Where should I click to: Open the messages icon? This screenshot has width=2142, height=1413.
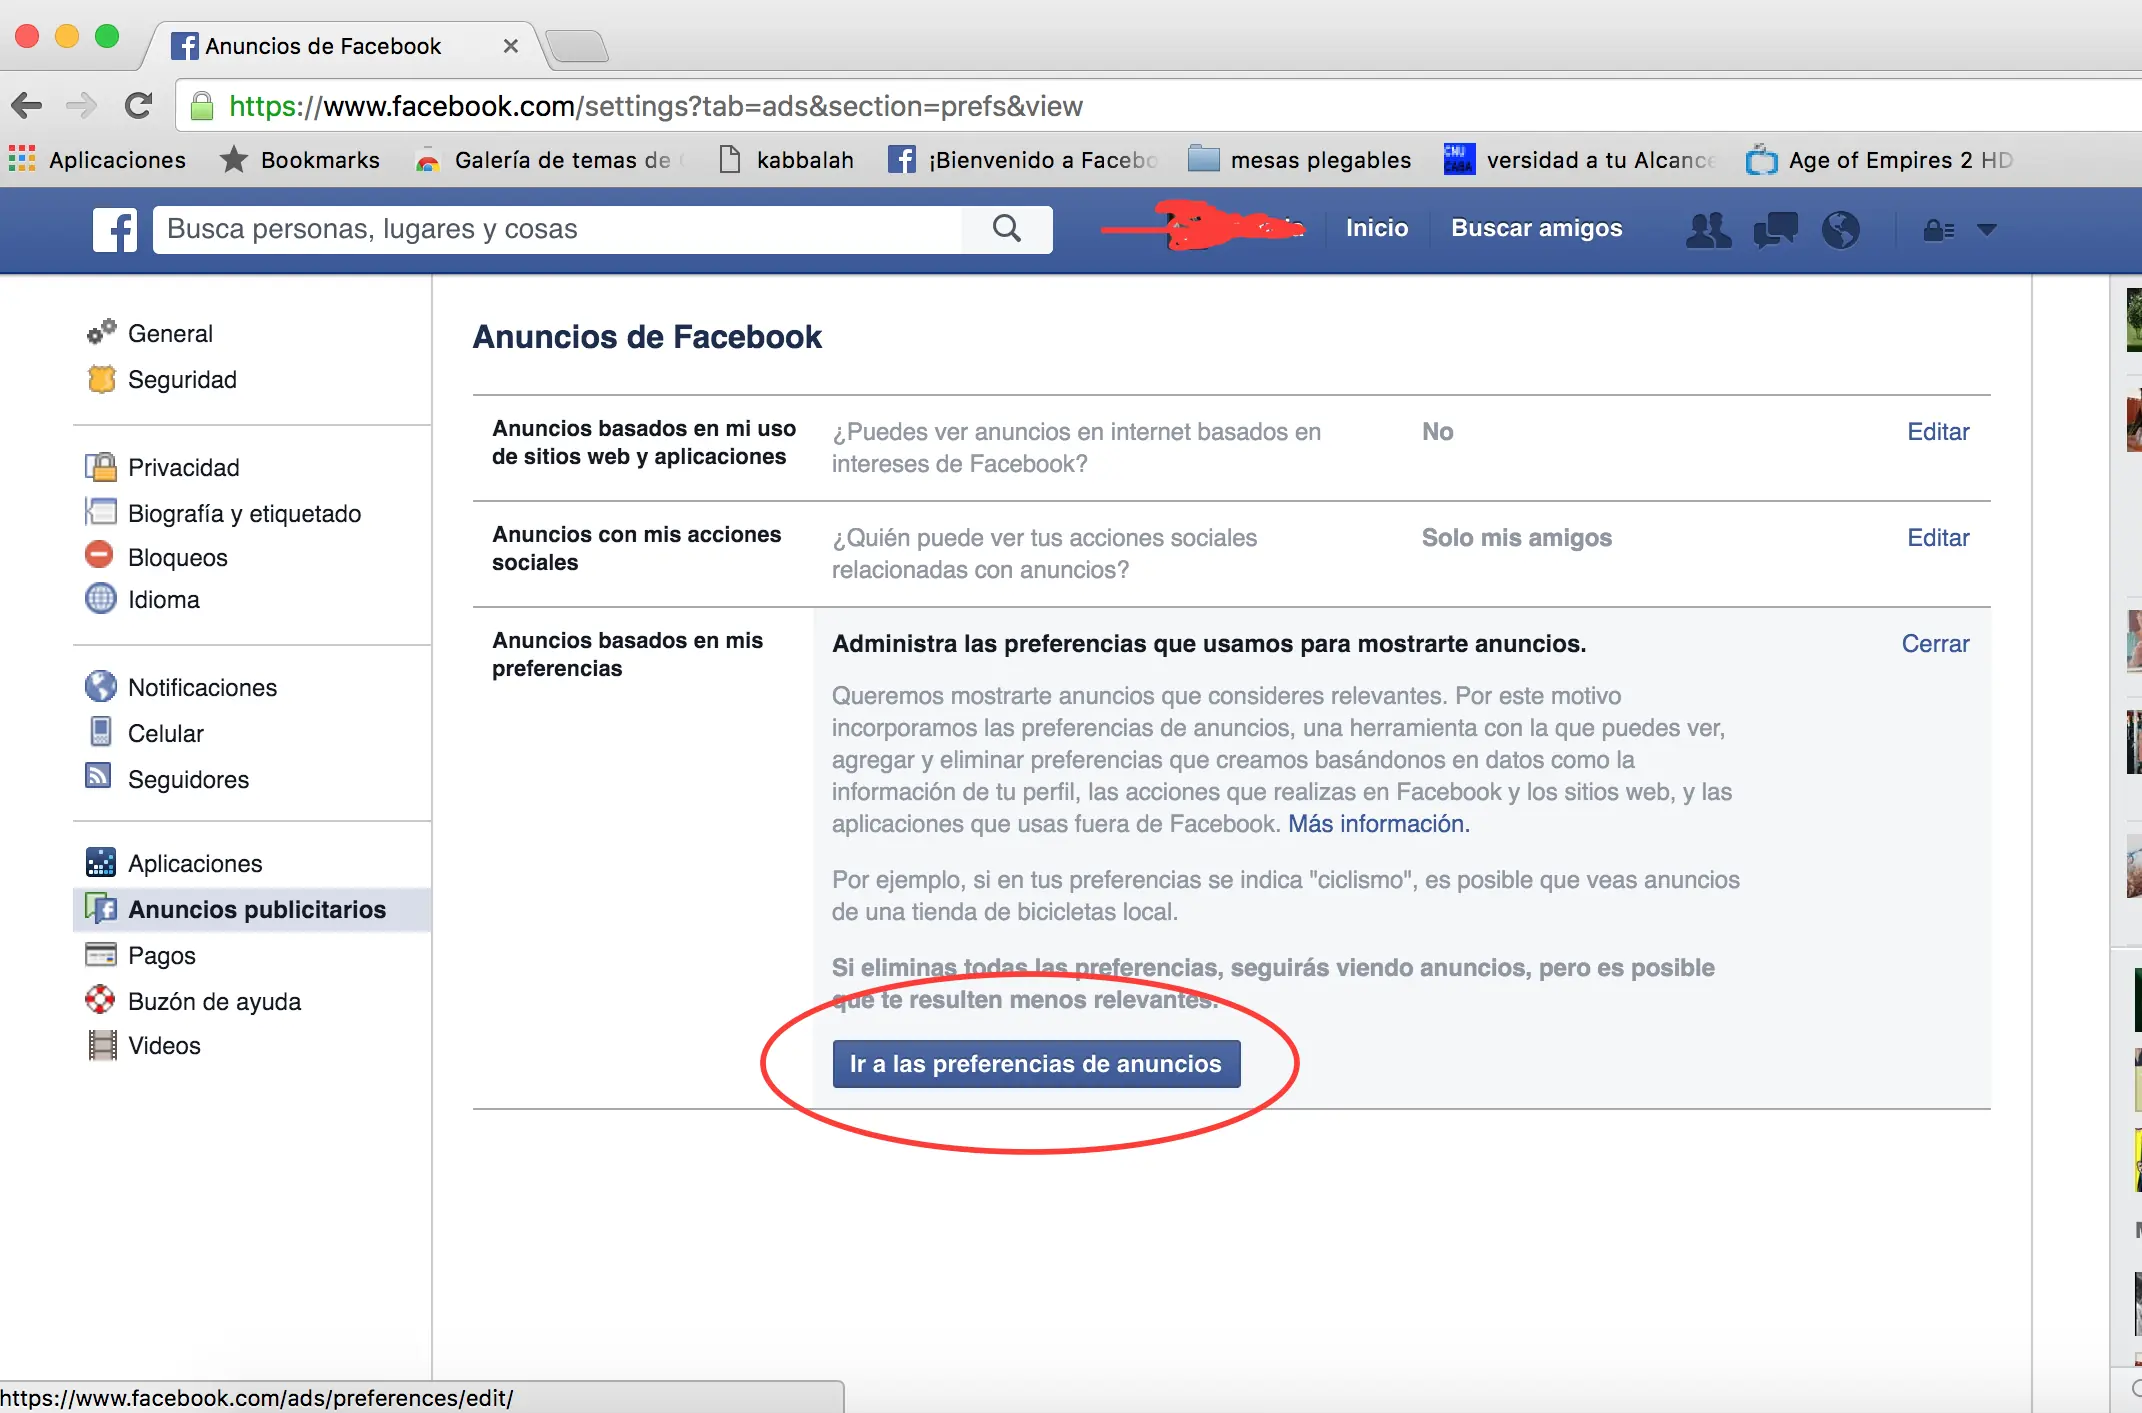[1775, 229]
